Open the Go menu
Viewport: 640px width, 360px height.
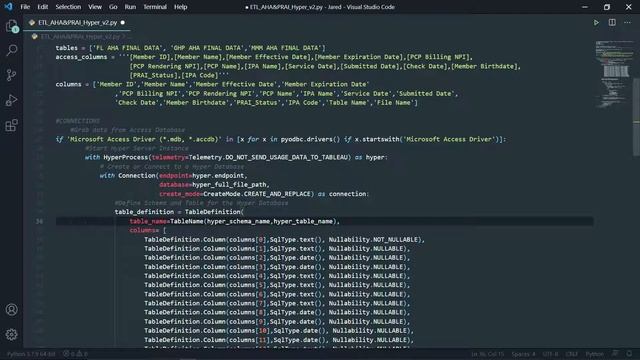(113, 7)
